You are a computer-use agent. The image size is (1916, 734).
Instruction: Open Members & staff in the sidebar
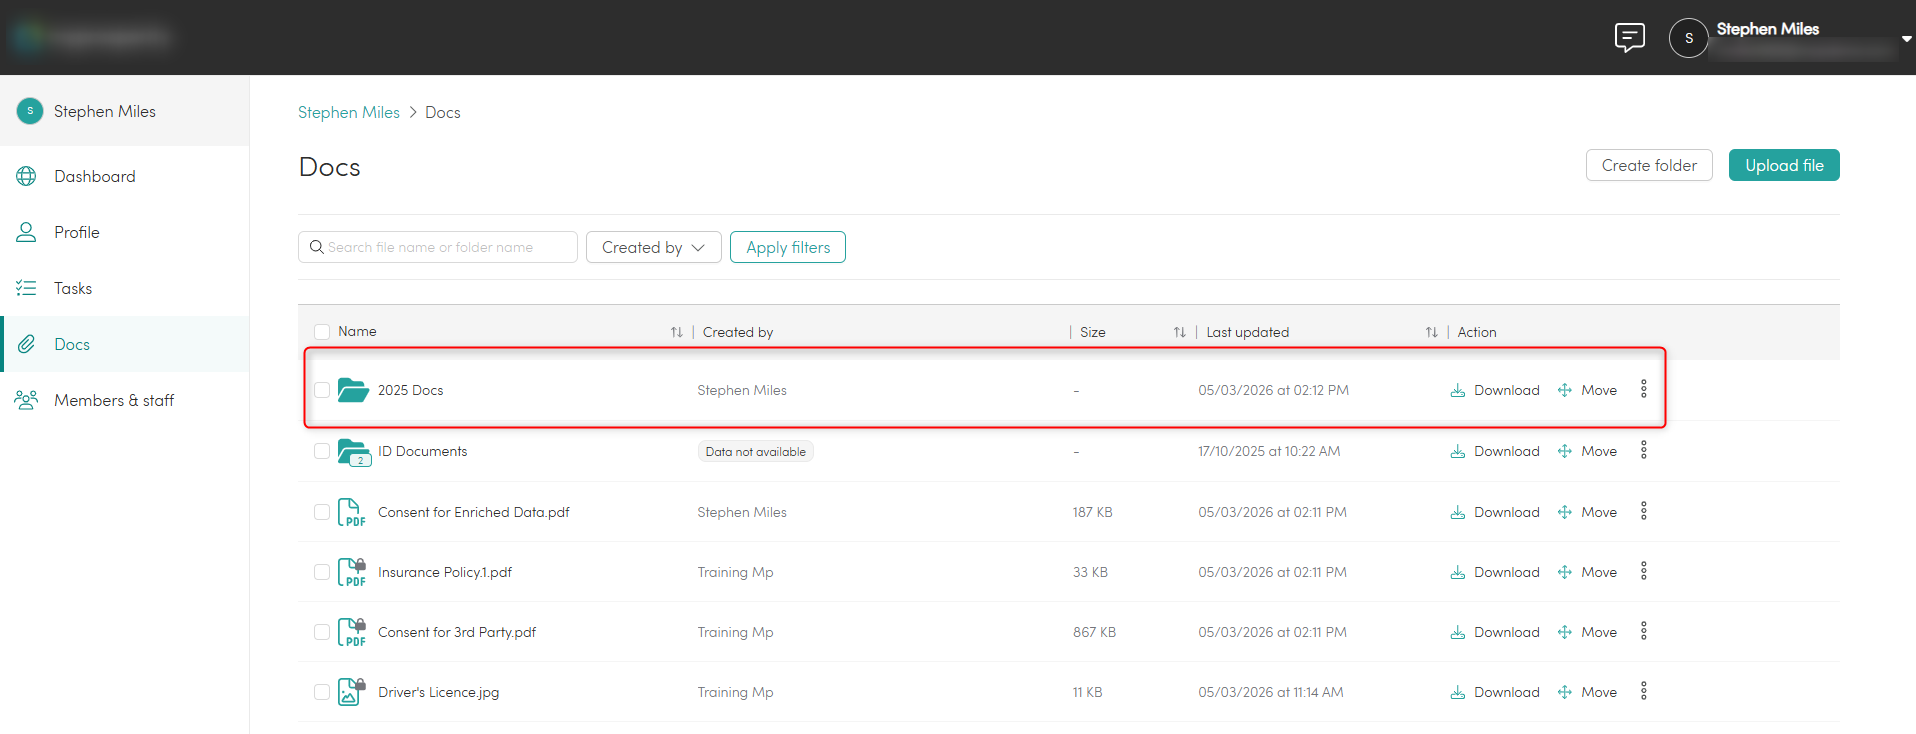[x=125, y=400]
